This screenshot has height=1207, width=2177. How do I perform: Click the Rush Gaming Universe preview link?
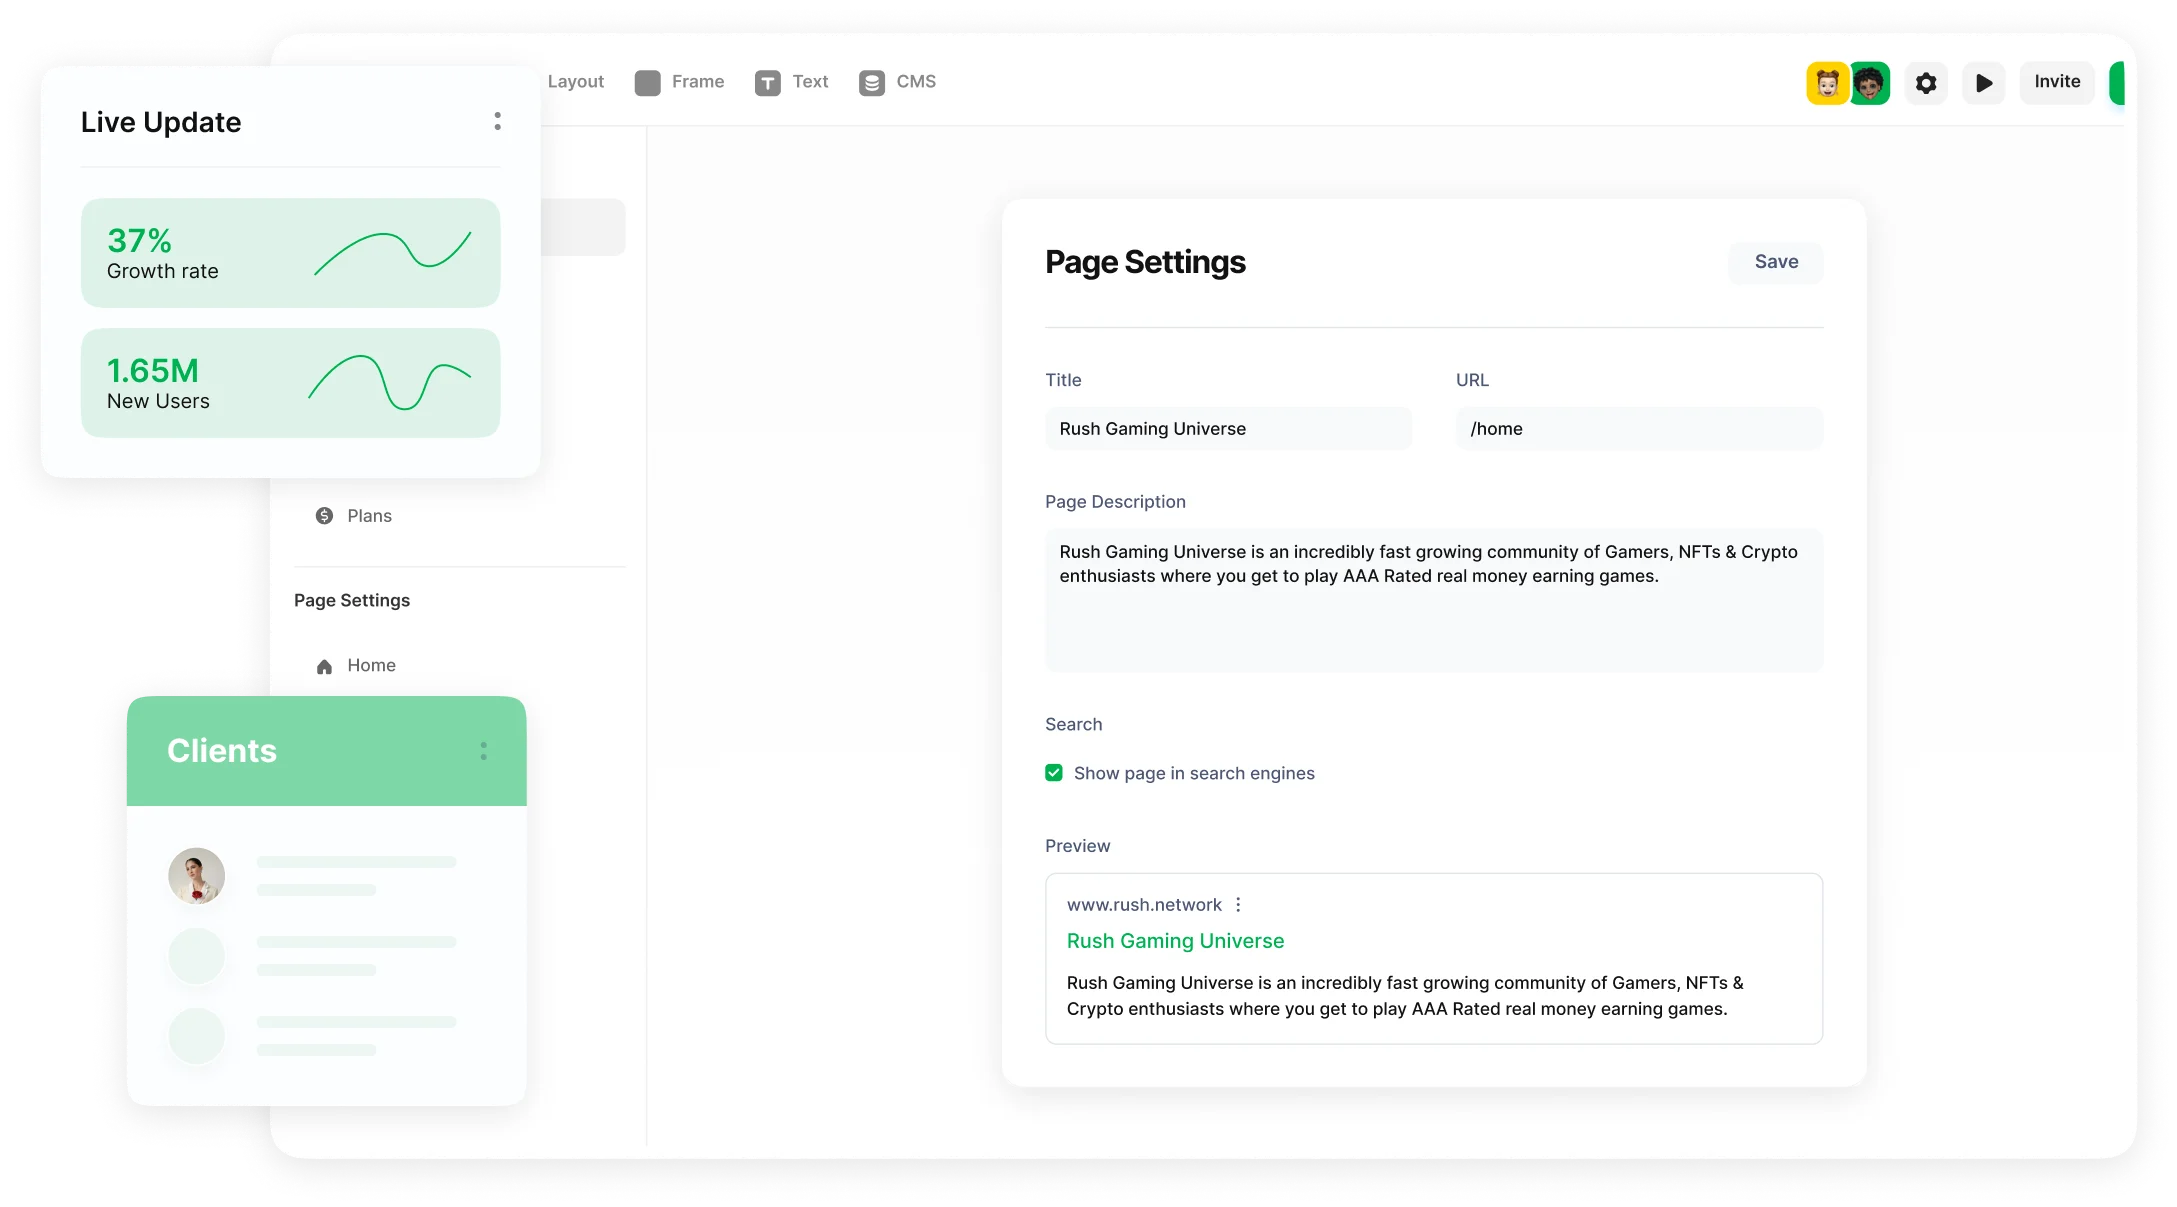[x=1175, y=941]
